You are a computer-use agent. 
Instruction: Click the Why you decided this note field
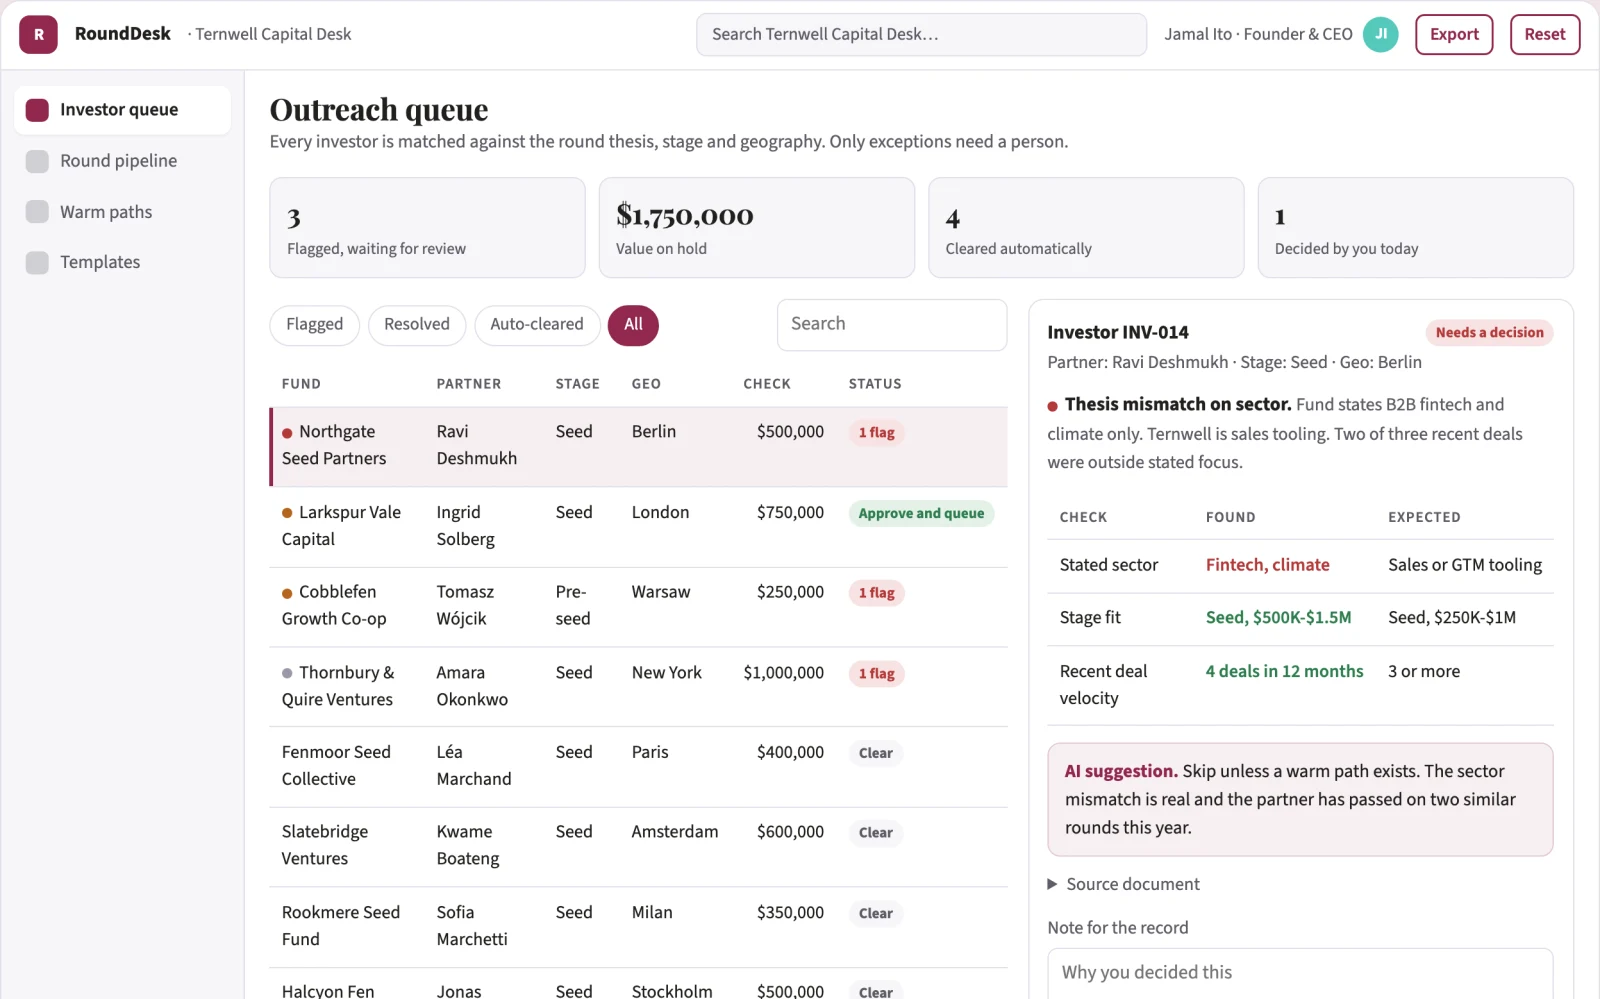(1300, 973)
